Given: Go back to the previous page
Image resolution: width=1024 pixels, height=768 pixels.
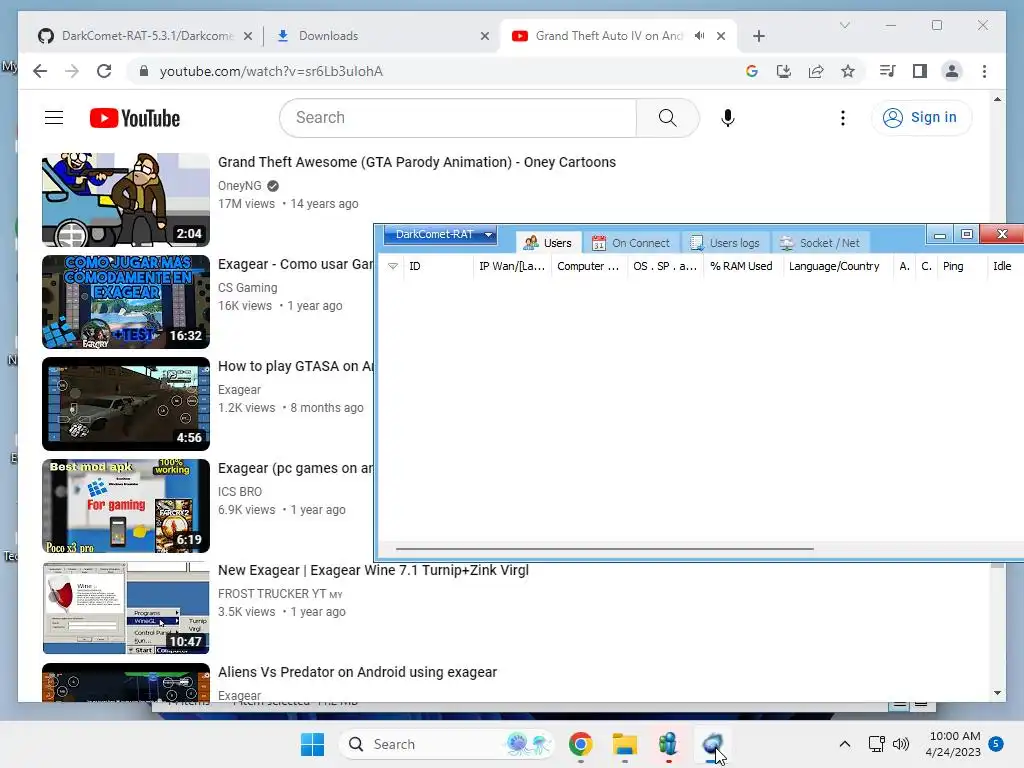Looking at the screenshot, I should (40, 71).
